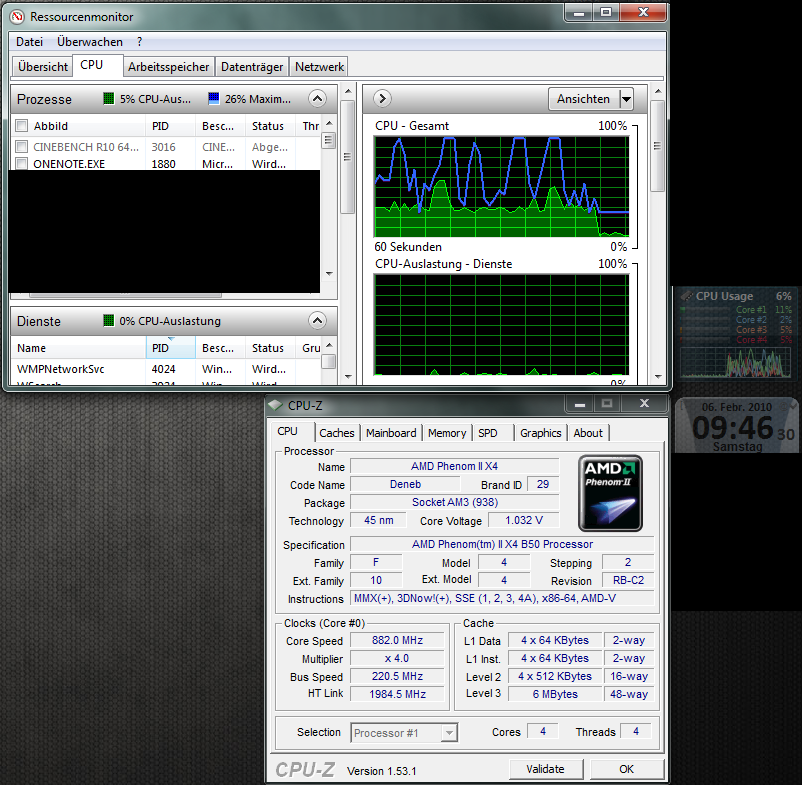Switch to the Netzwerk tab
The image size is (802, 785).
pos(319,67)
